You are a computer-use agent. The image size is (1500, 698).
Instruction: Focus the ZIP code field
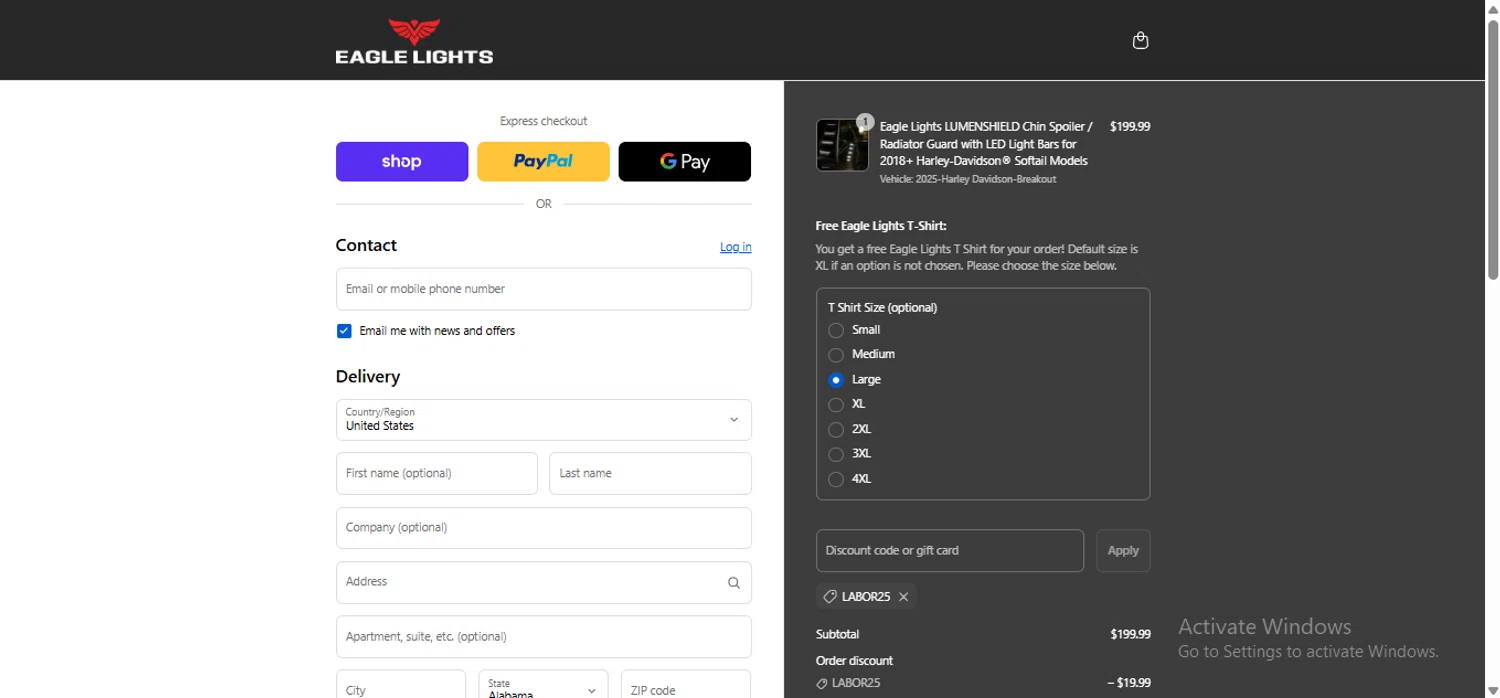click(x=686, y=685)
